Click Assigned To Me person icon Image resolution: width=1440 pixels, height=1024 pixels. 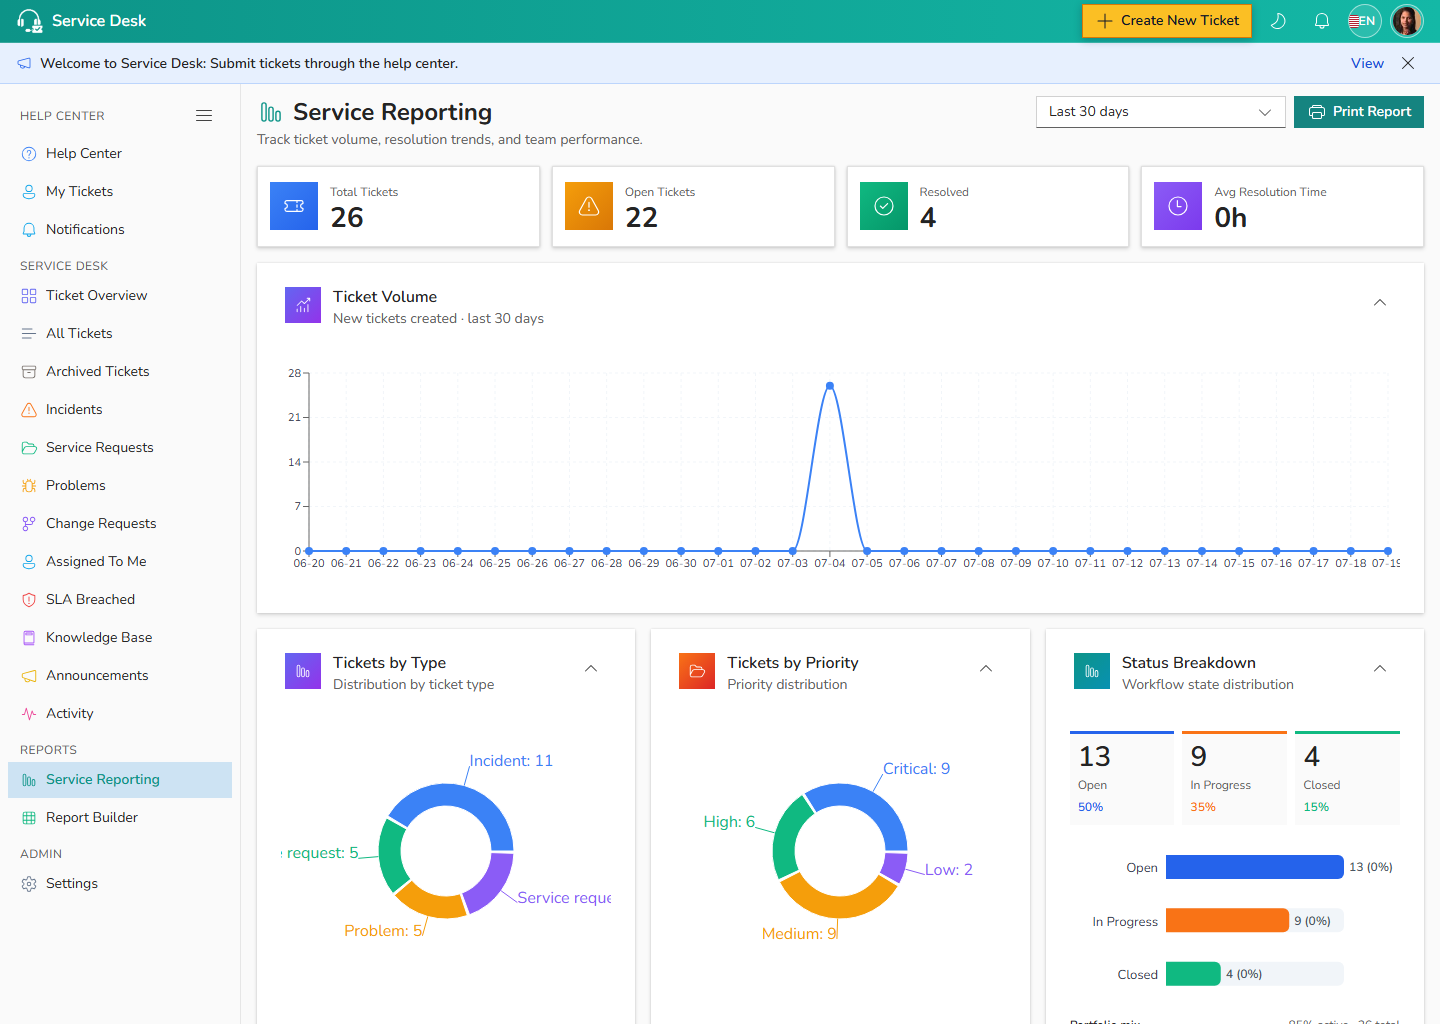[x=29, y=562]
